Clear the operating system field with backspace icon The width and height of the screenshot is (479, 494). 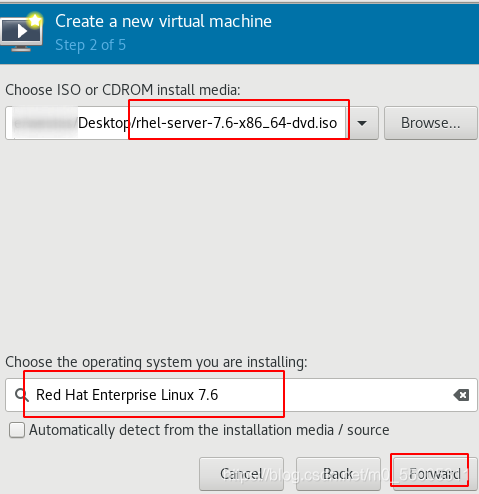coord(461,395)
